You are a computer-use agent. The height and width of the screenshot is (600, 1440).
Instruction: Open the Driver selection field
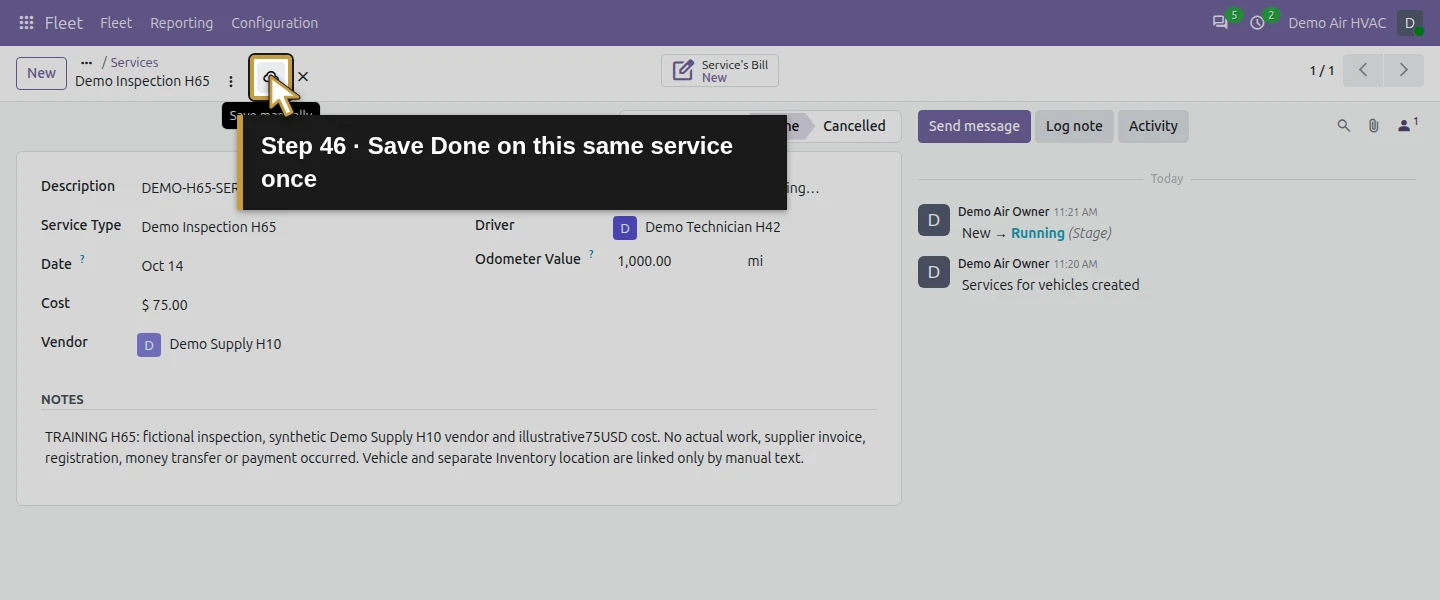click(759, 227)
